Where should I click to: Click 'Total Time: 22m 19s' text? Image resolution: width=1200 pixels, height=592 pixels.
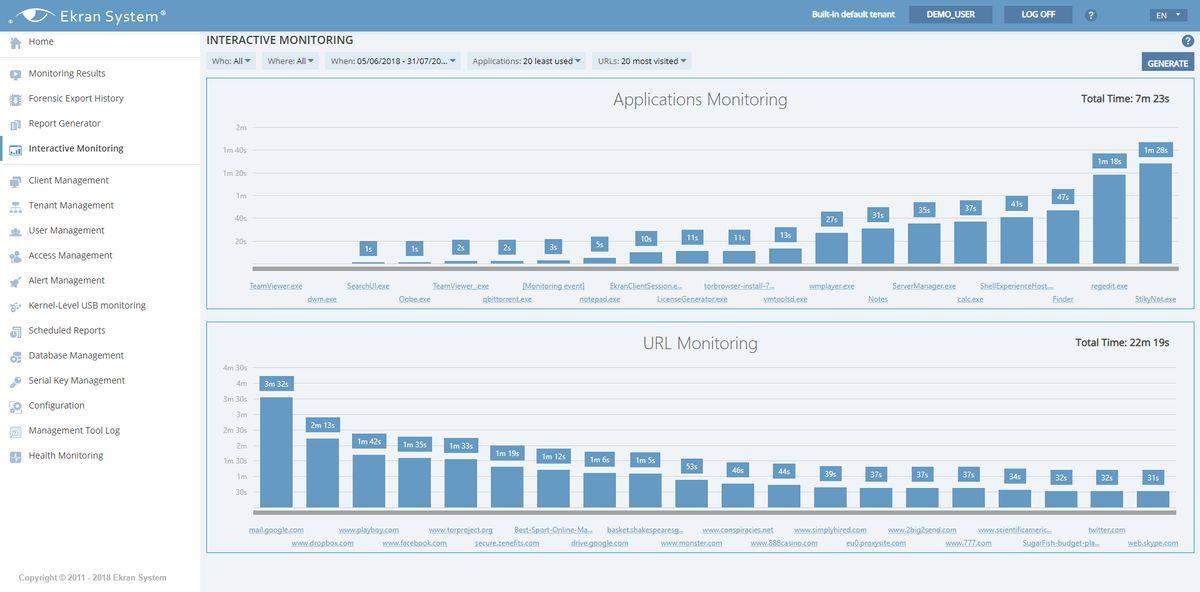(1122, 343)
